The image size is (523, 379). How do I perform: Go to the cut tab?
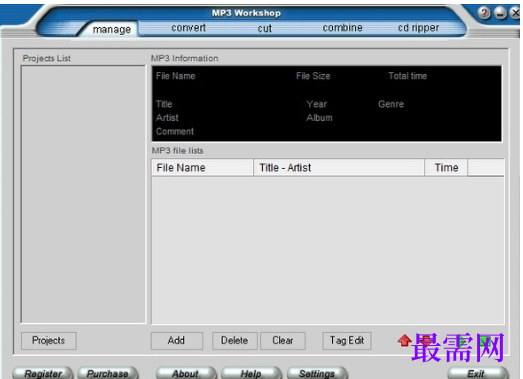[265, 28]
